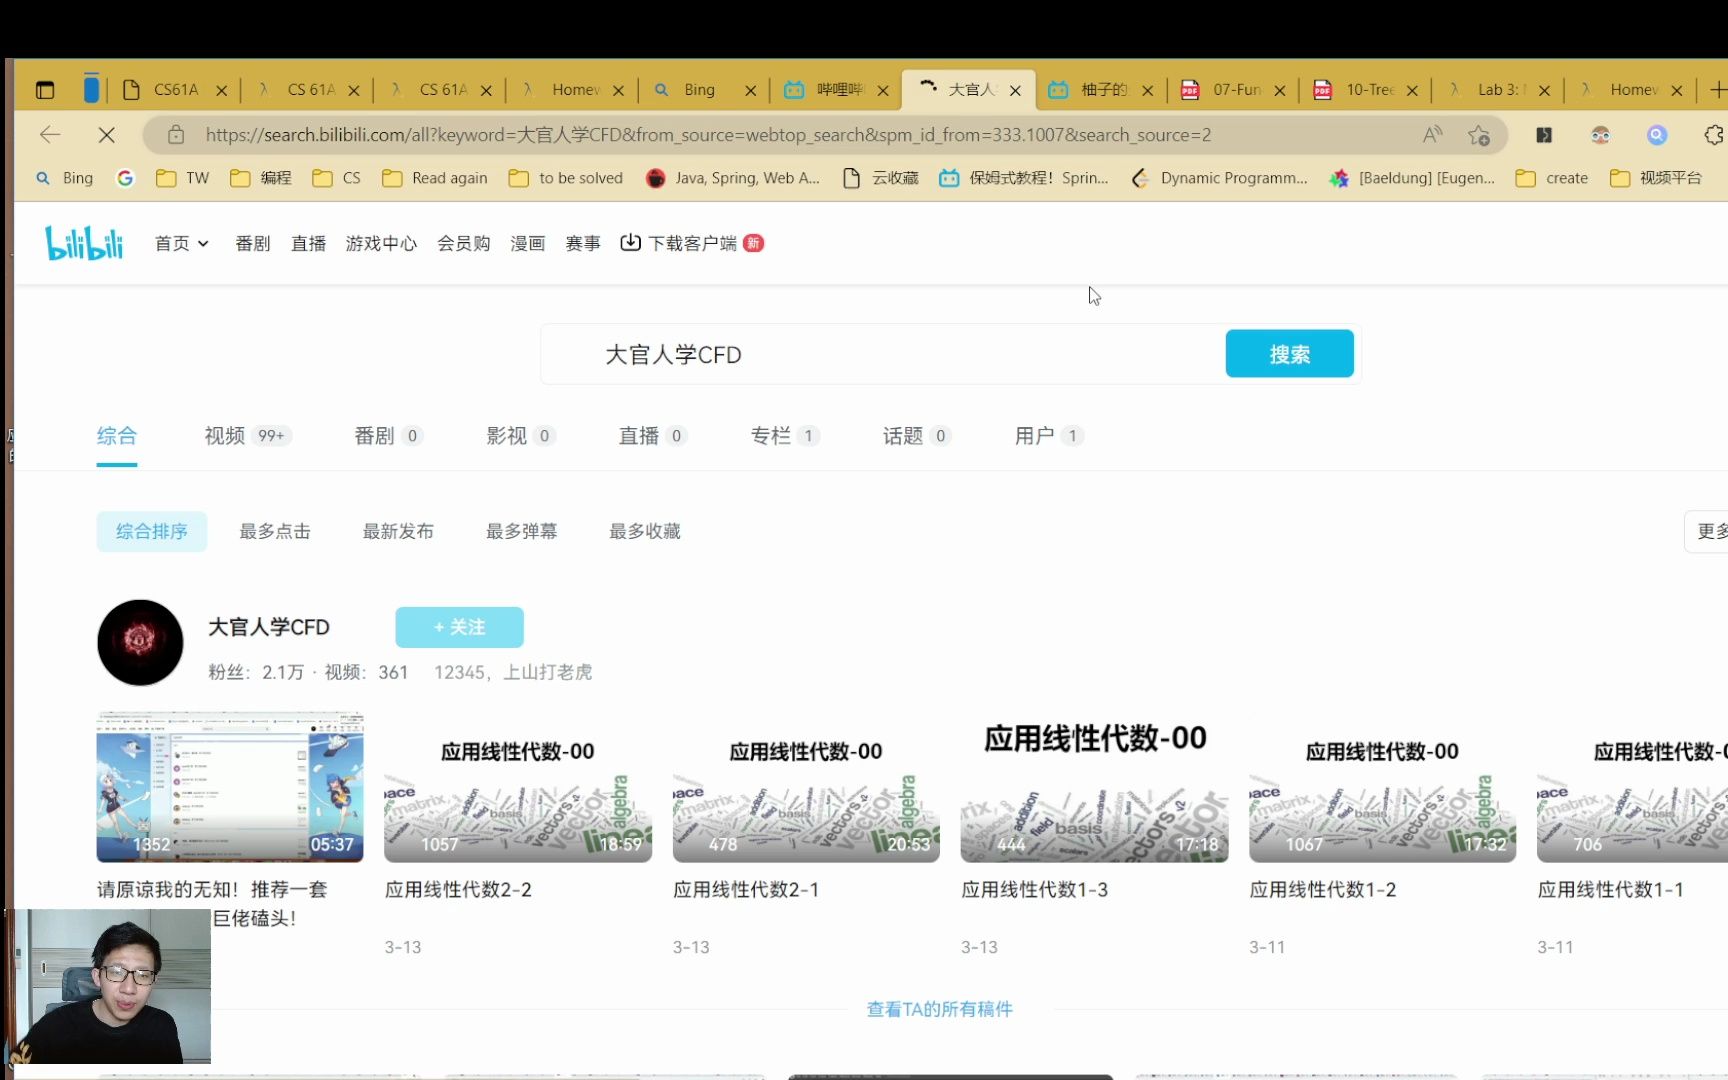
Task: Open the 视频平台 bookmarks folder
Action: click(x=1656, y=178)
